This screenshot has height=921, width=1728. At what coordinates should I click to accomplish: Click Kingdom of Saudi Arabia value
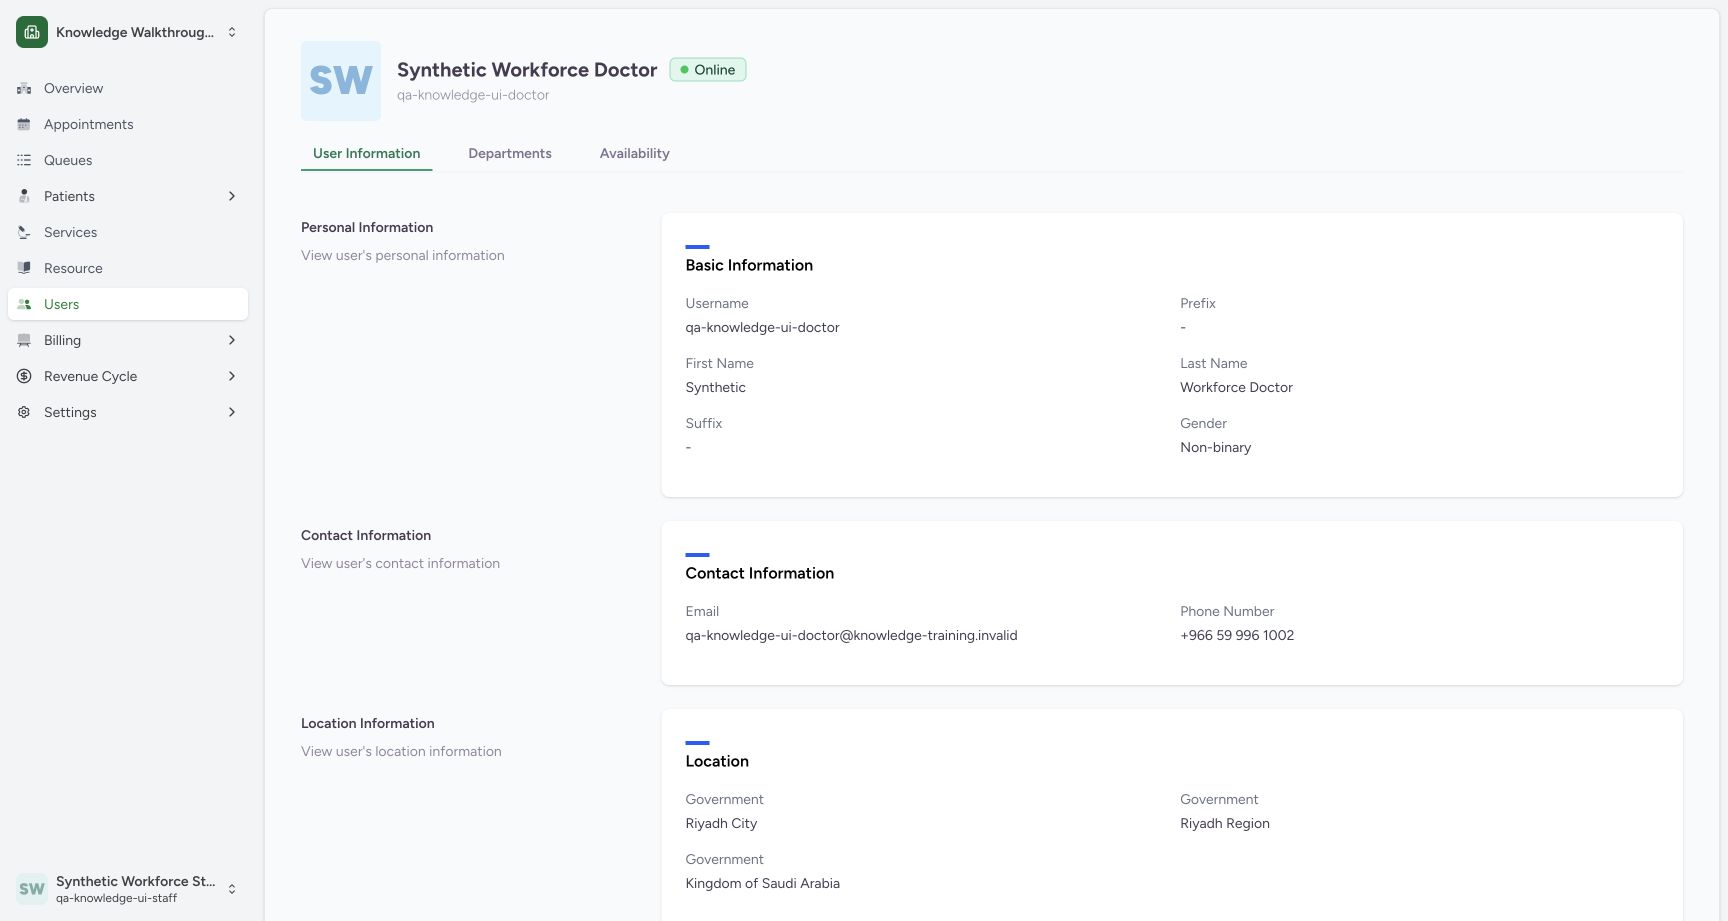pos(762,884)
